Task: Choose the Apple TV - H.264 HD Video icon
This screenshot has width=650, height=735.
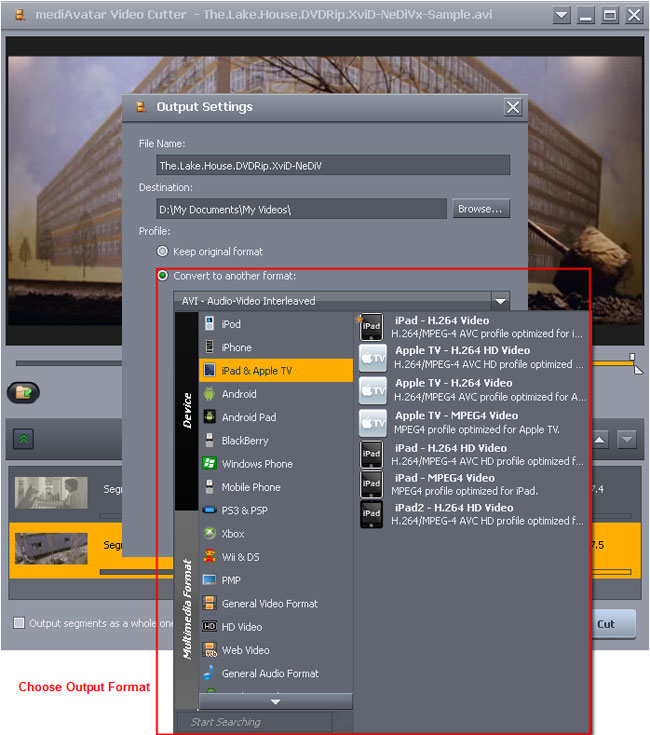Action: pos(373,358)
